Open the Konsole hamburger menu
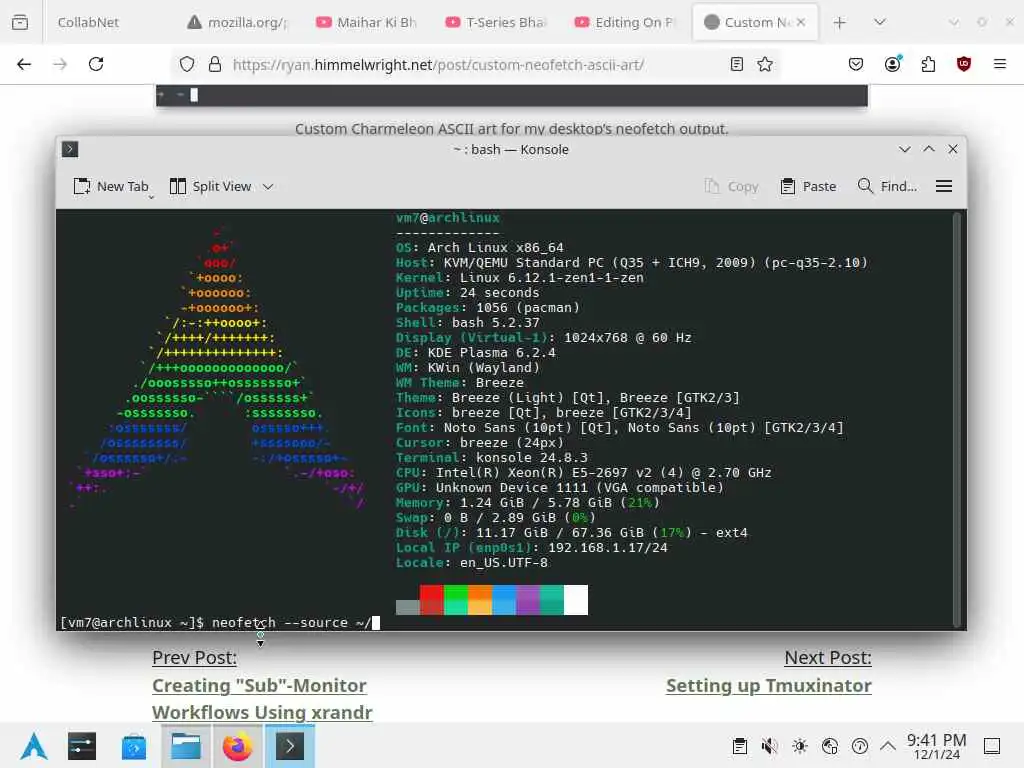Screen dimensions: 1024x768 click(x=944, y=187)
